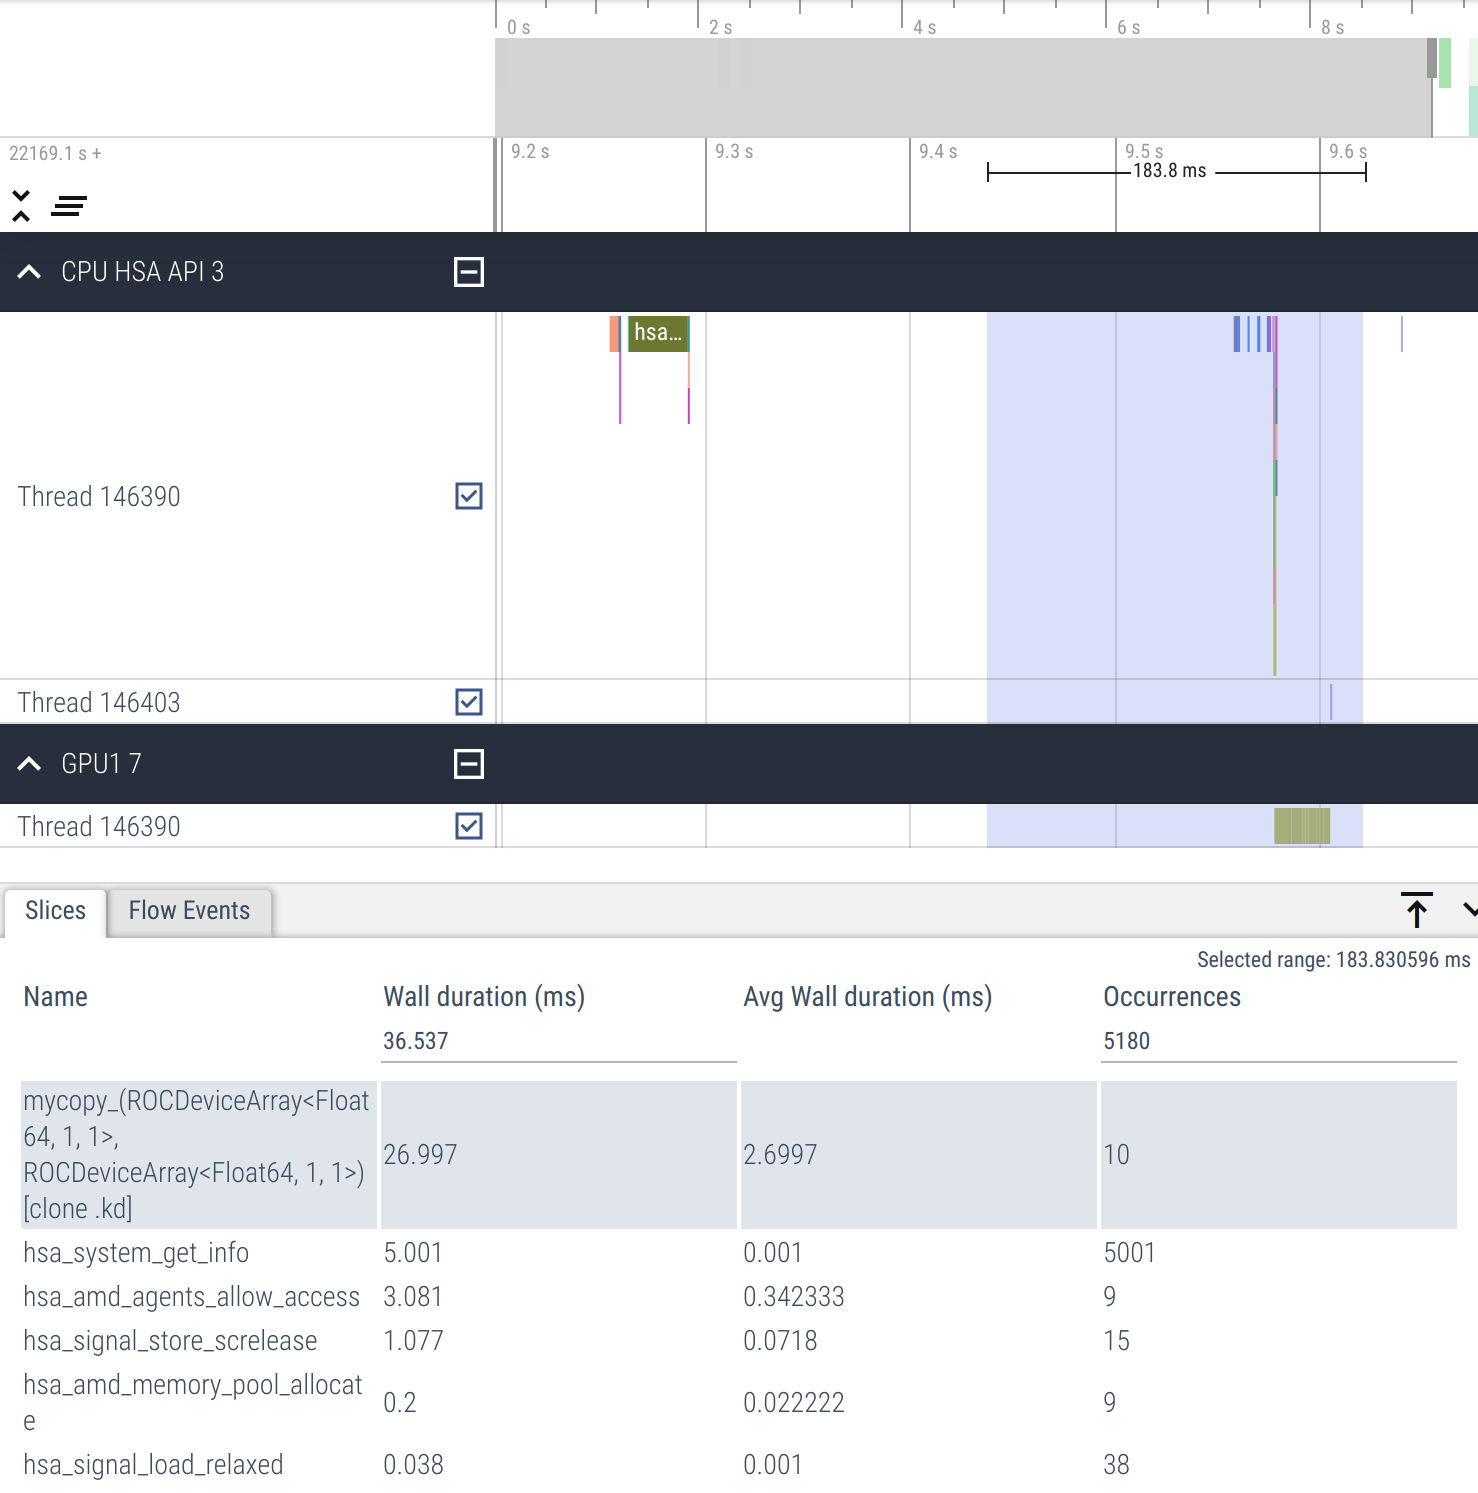Select the olive hsa slice in timeline
This screenshot has height=1493, width=1478.
pos(657,333)
